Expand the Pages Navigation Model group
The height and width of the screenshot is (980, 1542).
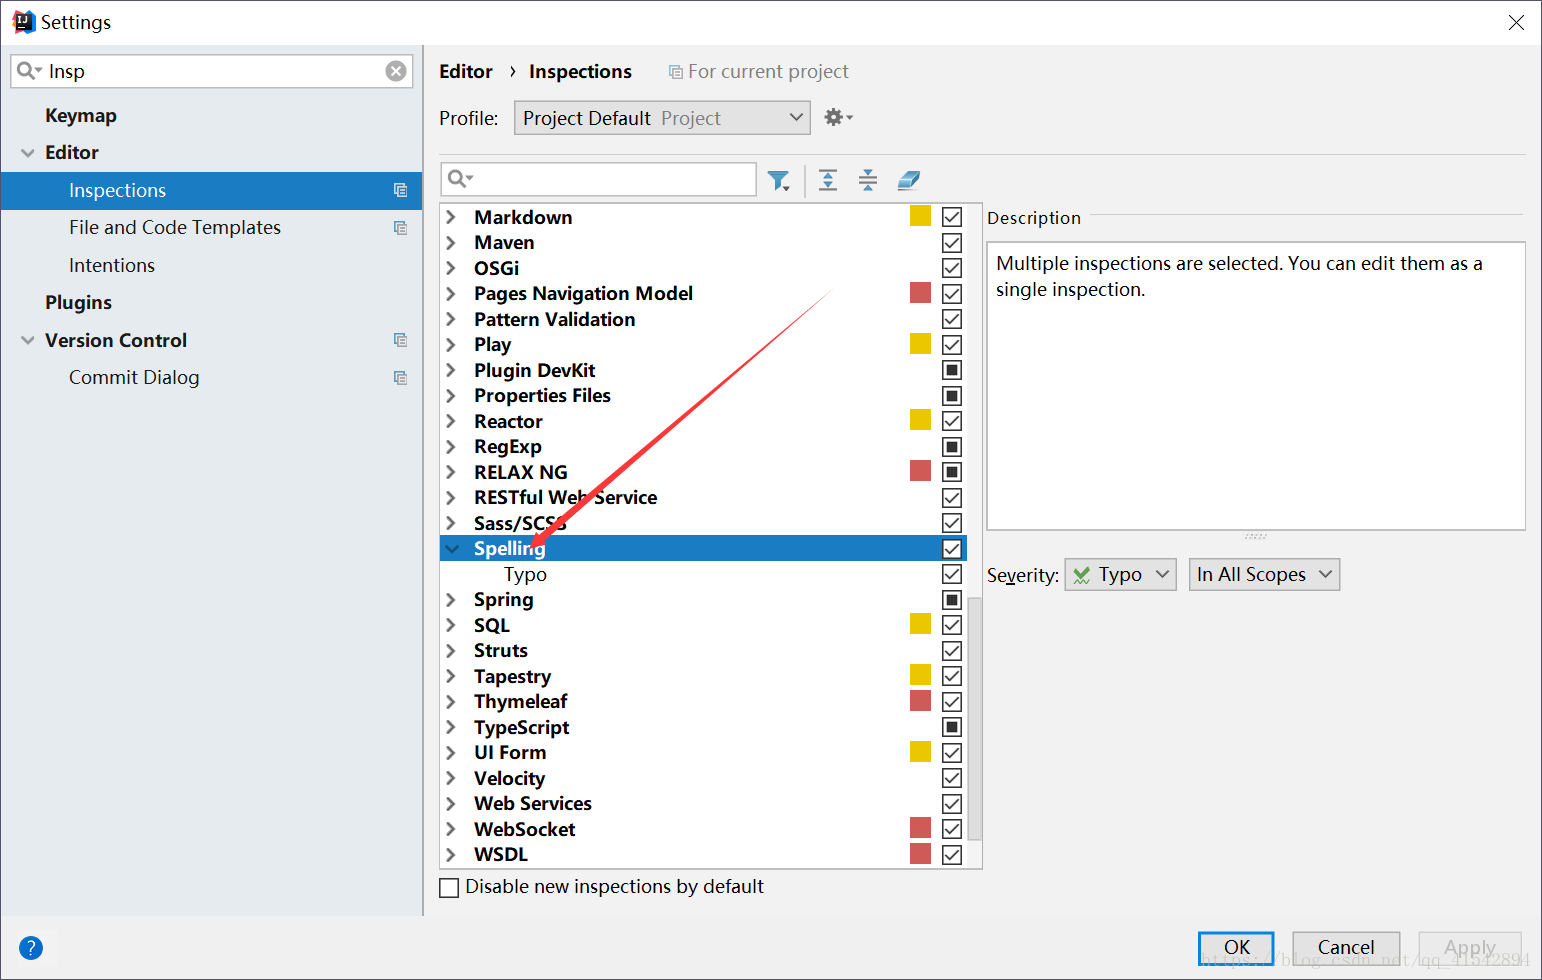click(x=451, y=294)
